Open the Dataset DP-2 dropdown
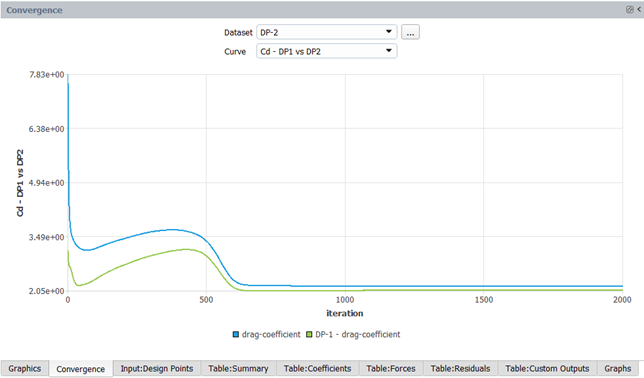This screenshot has height=378, width=644. tap(327, 32)
